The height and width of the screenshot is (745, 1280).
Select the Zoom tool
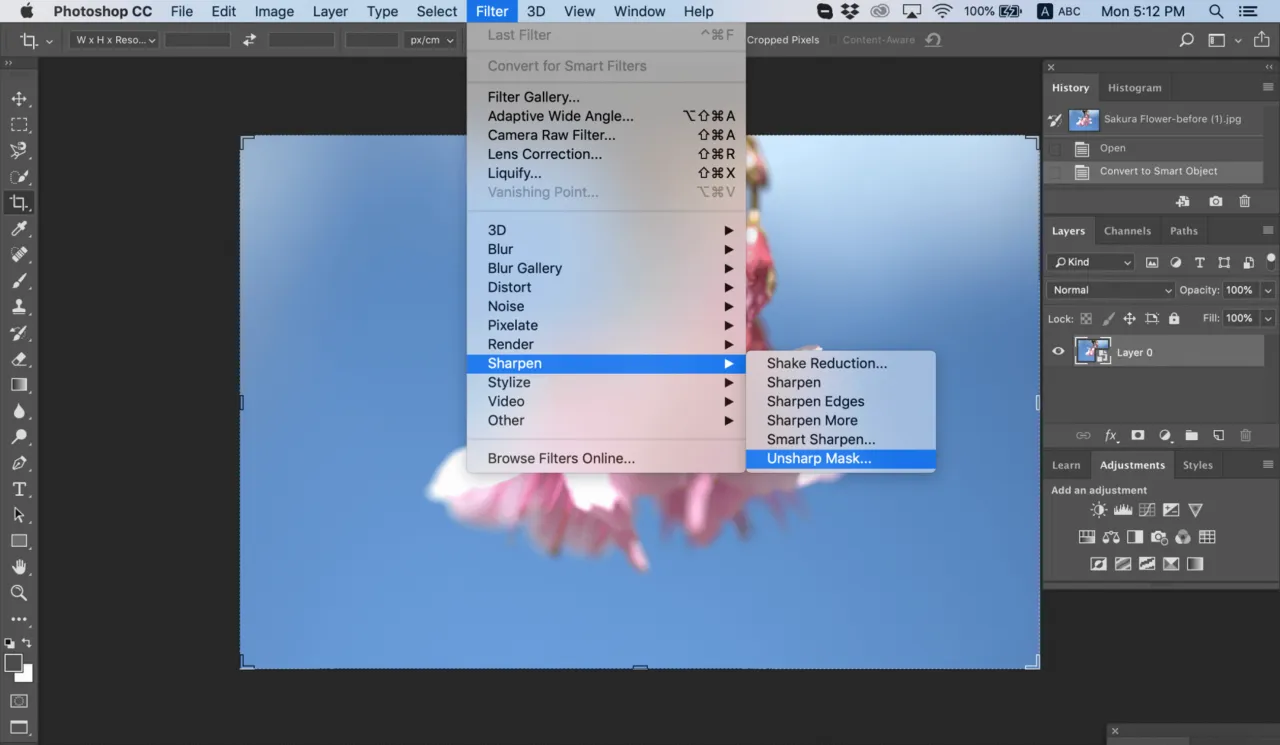click(20, 593)
